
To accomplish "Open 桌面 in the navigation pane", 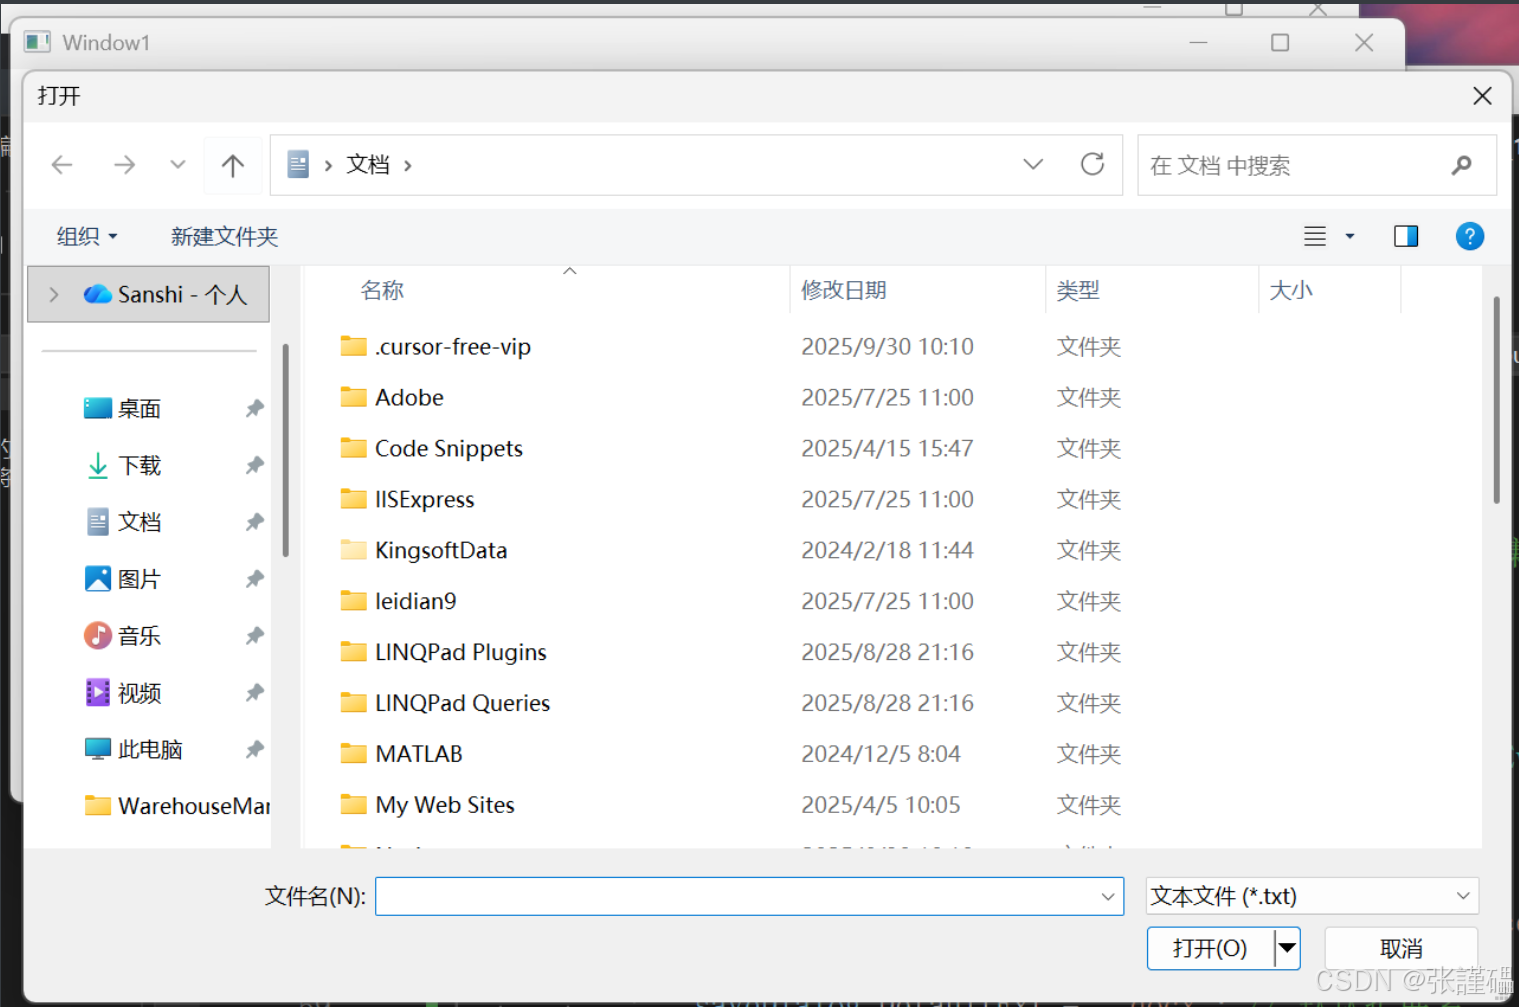I will (x=139, y=408).
